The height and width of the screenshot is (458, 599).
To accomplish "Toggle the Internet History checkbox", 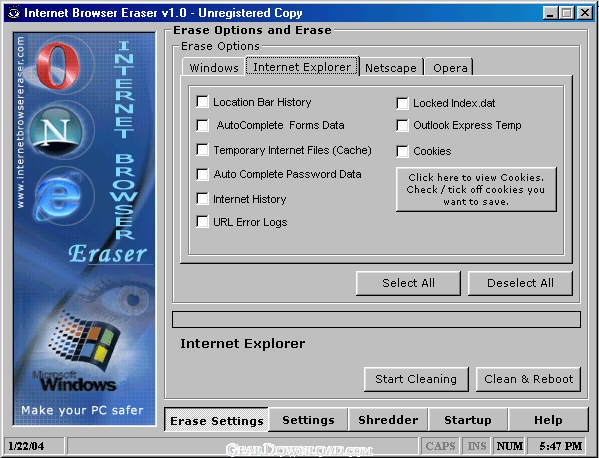I will coord(202,199).
